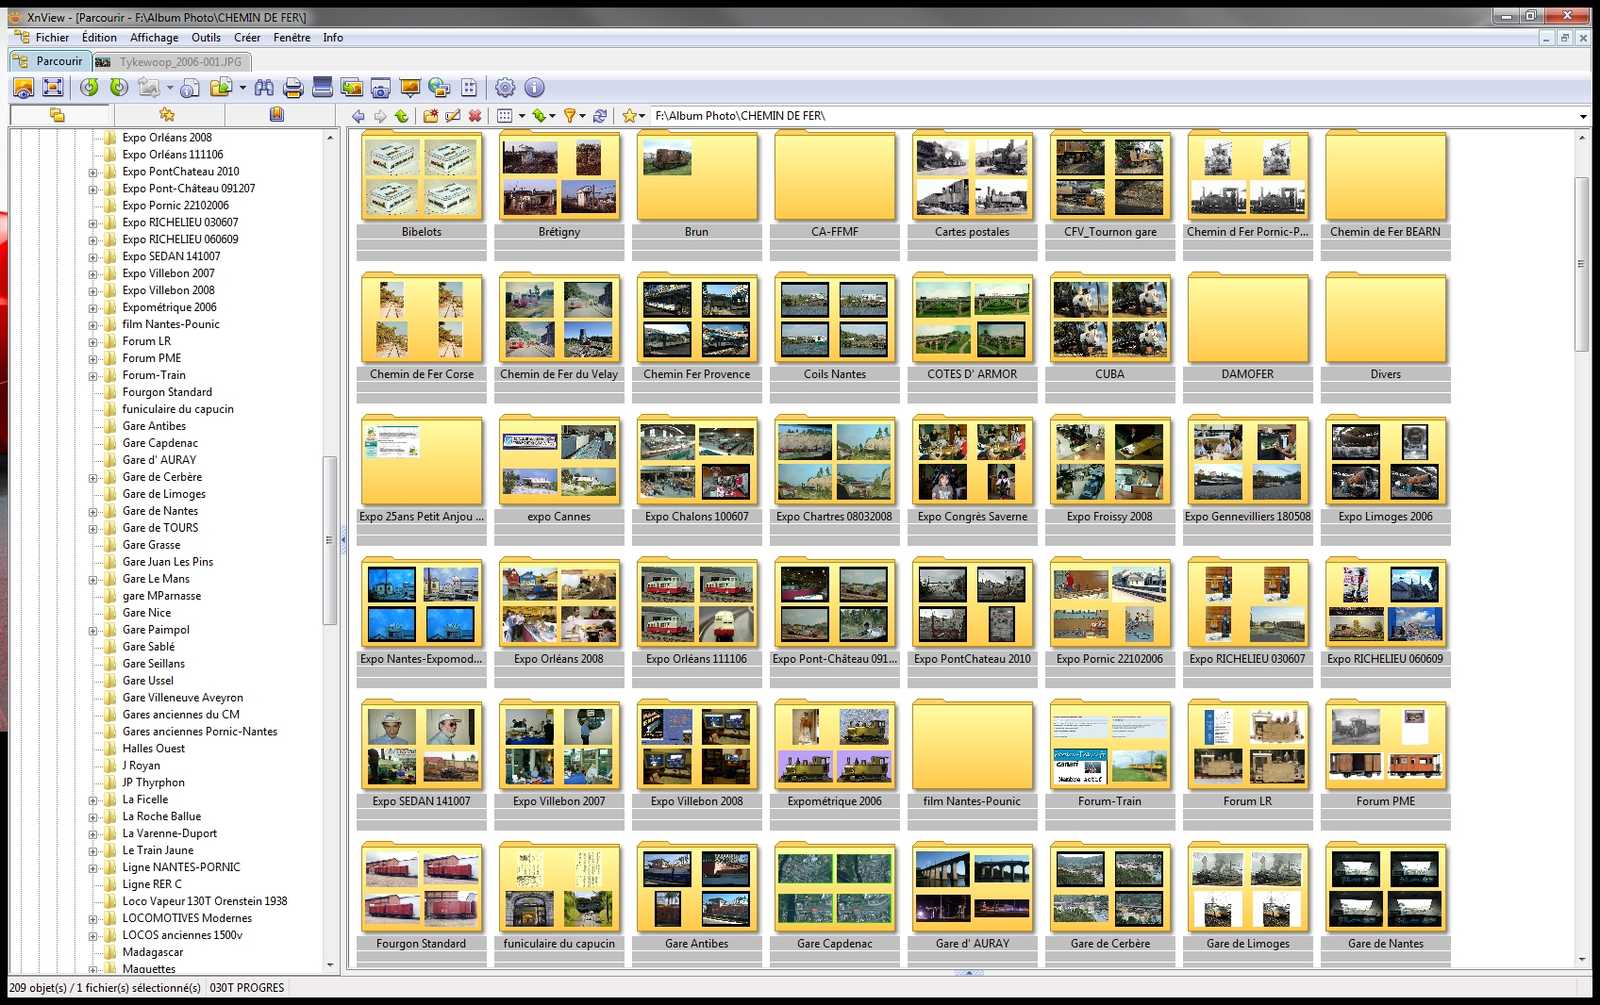Expand the Gare Le Mans tree node
Viewport: 1600px width, 1005px height.
pyautogui.click(x=93, y=579)
